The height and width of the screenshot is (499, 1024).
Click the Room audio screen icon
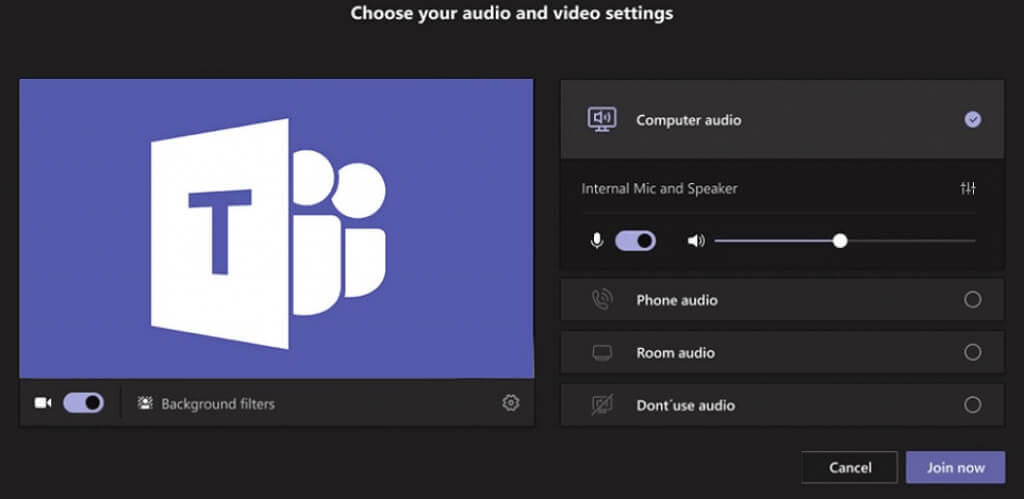(x=601, y=353)
